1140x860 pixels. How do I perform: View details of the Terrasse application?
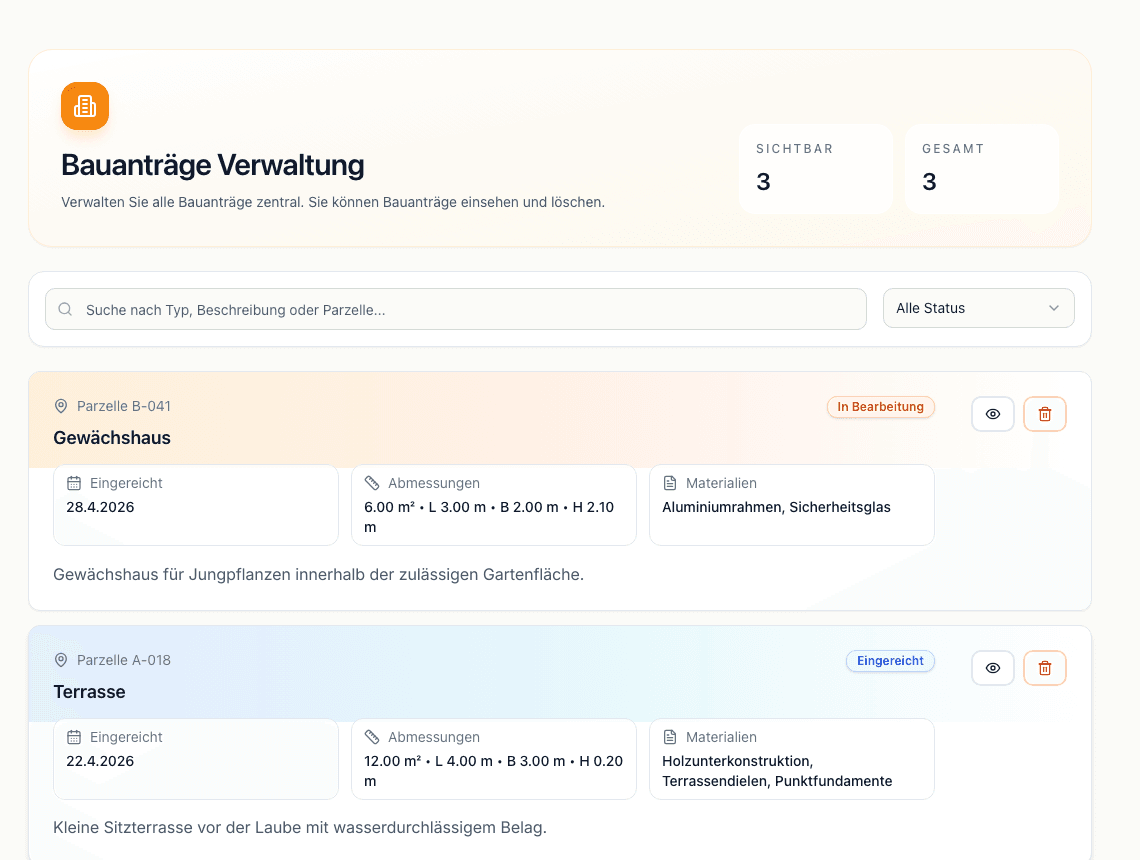pos(992,668)
